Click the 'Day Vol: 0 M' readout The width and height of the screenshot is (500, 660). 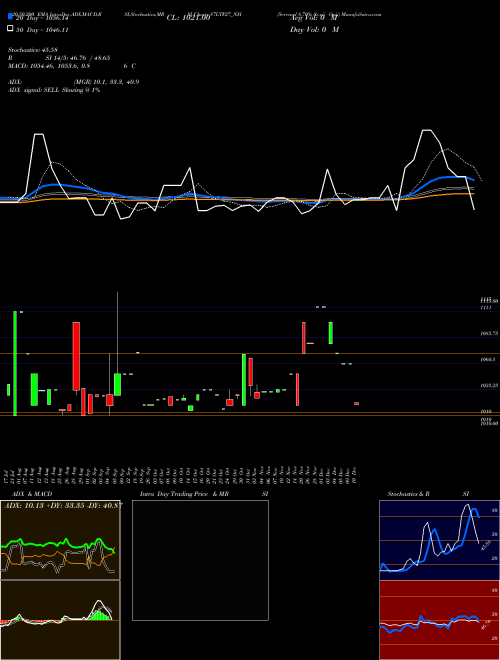pyautogui.click(x=314, y=29)
